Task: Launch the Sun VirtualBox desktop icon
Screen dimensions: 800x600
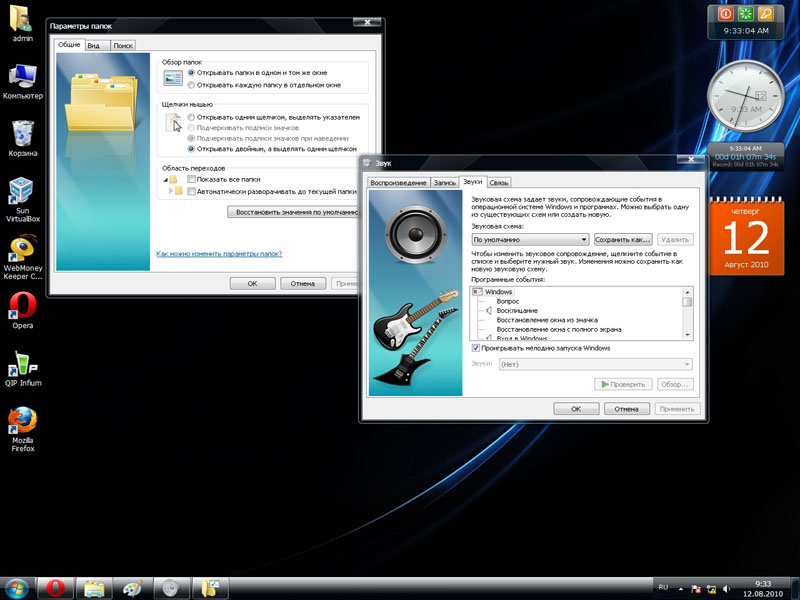Action: (22, 199)
